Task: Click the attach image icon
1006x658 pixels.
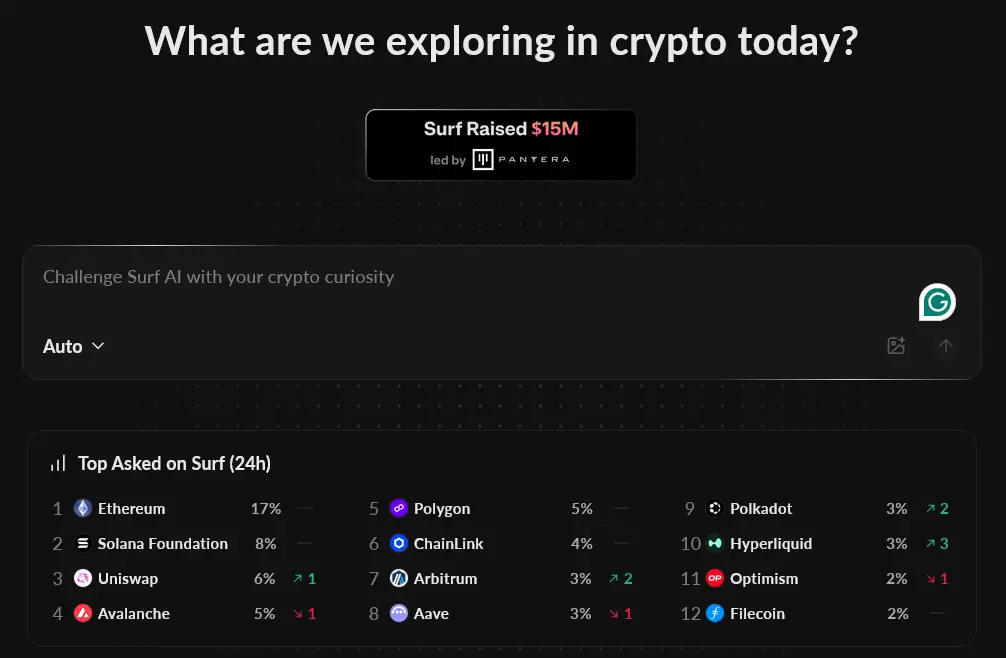Action: (896, 346)
